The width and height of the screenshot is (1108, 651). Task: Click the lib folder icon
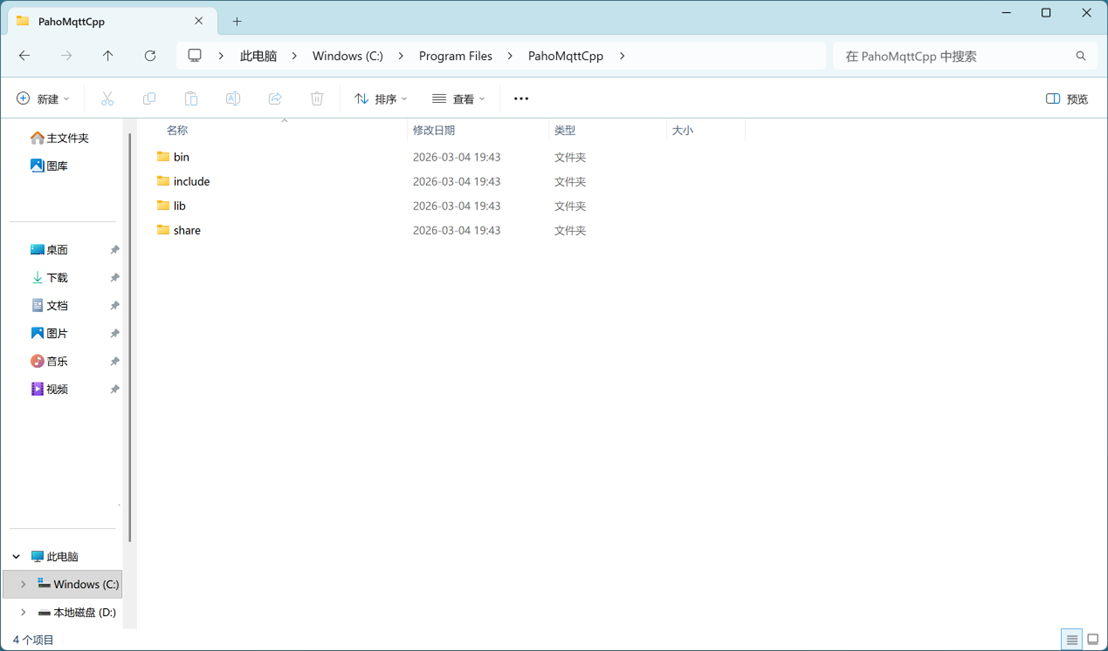click(x=163, y=205)
